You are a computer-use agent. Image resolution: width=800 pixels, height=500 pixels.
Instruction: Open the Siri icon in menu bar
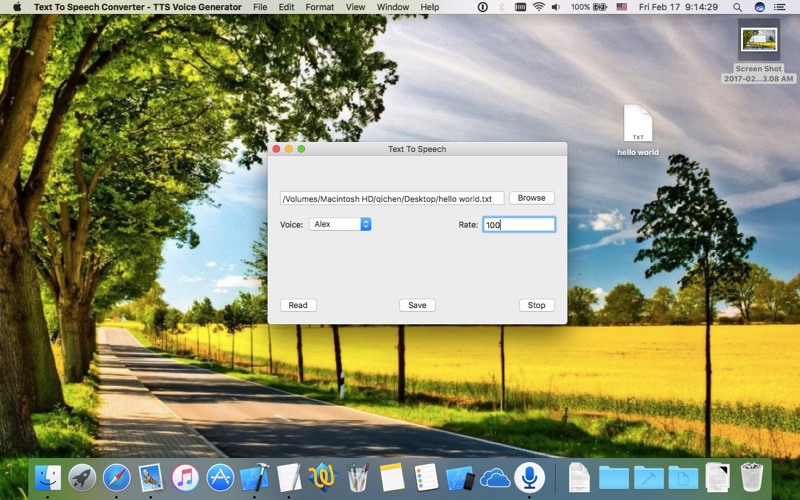tap(760, 7)
